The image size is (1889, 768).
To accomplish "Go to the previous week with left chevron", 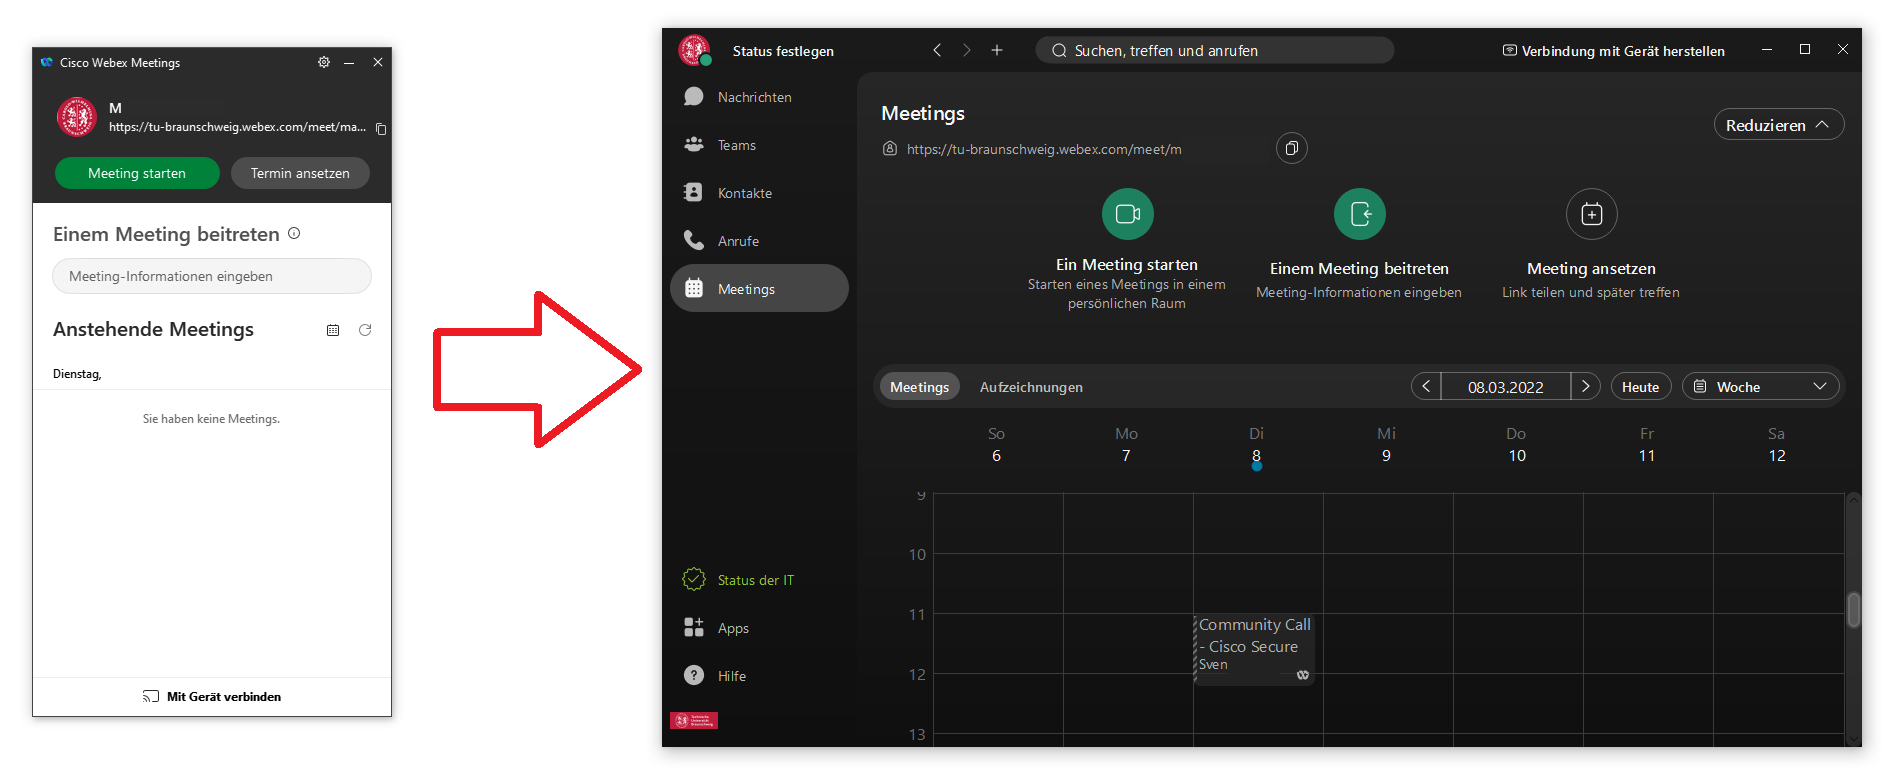I will click(x=1426, y=386).
